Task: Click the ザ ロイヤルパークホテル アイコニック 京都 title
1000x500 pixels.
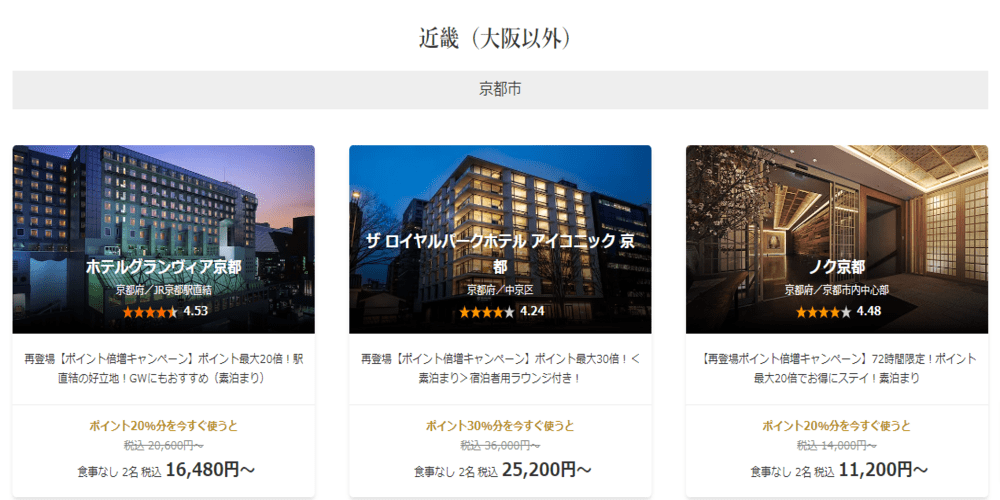Action: (500, 254)
